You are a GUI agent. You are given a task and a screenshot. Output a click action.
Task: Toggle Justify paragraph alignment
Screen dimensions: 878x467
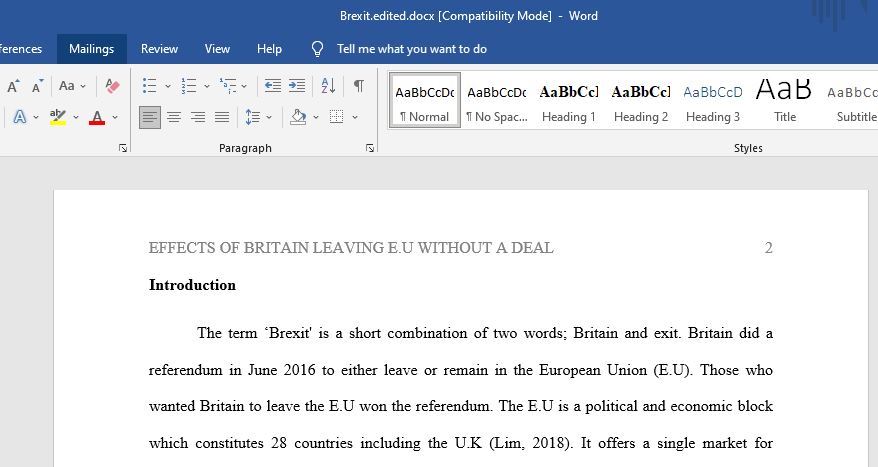(222, 117)
